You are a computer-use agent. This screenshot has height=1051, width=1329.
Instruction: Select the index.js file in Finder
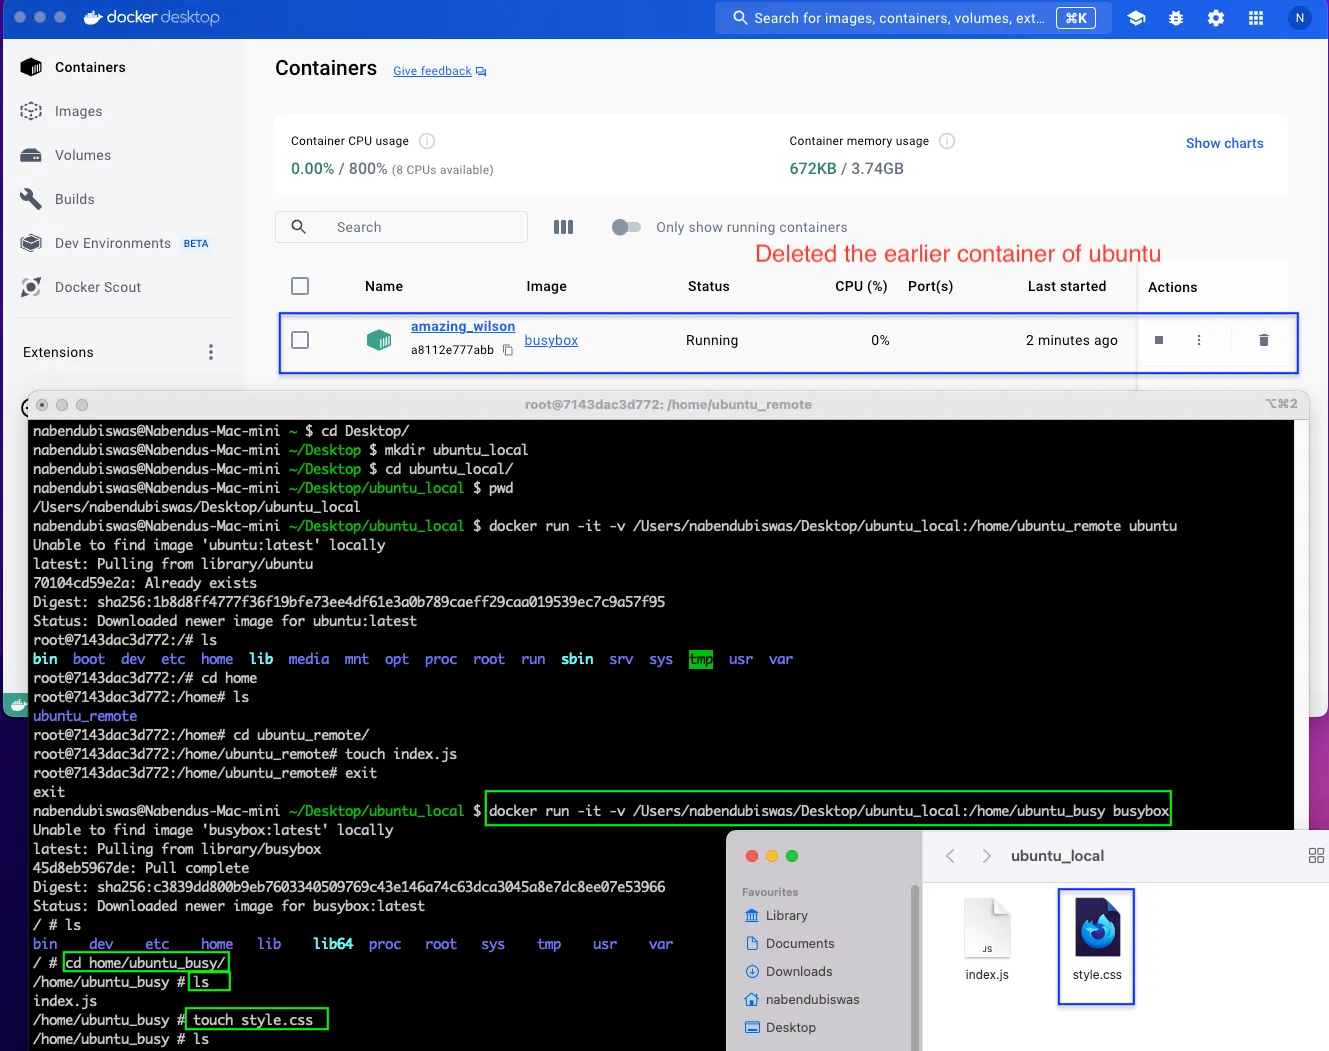coord(987,940)
